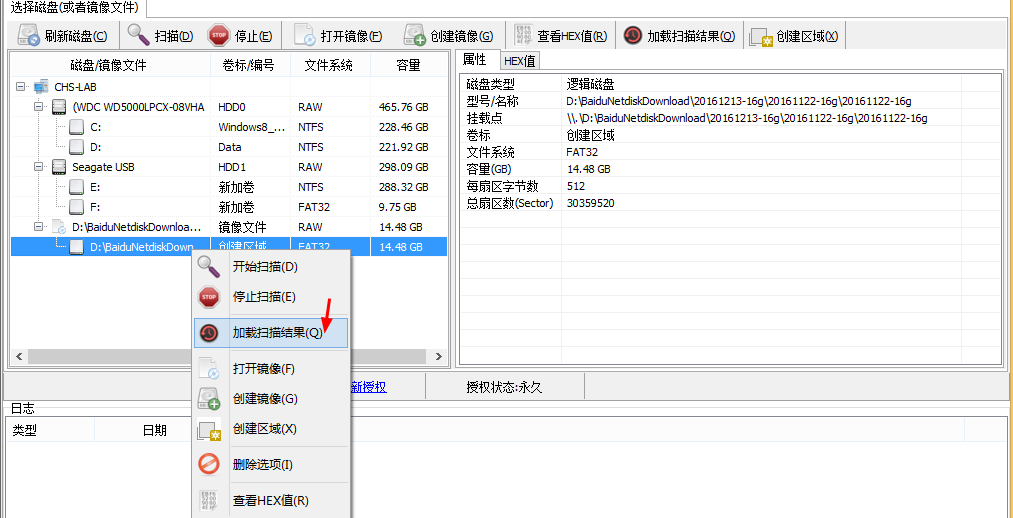1013x518 pixels.
Task: Click the 磁盘/镜像文件 column header
Action: click(109, 65)
